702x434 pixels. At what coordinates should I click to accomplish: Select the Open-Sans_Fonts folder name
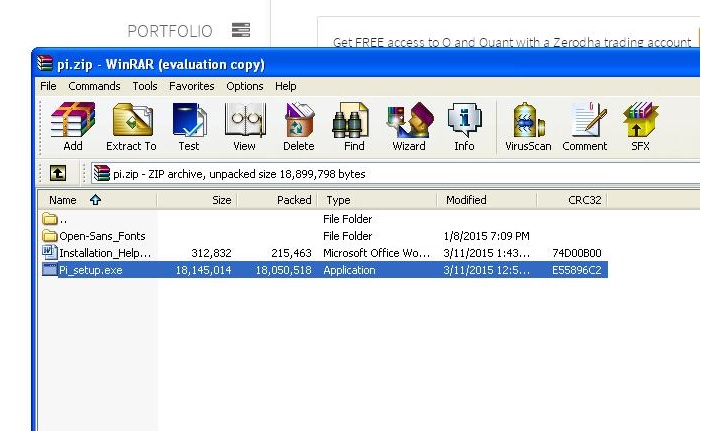coord(102,236)
